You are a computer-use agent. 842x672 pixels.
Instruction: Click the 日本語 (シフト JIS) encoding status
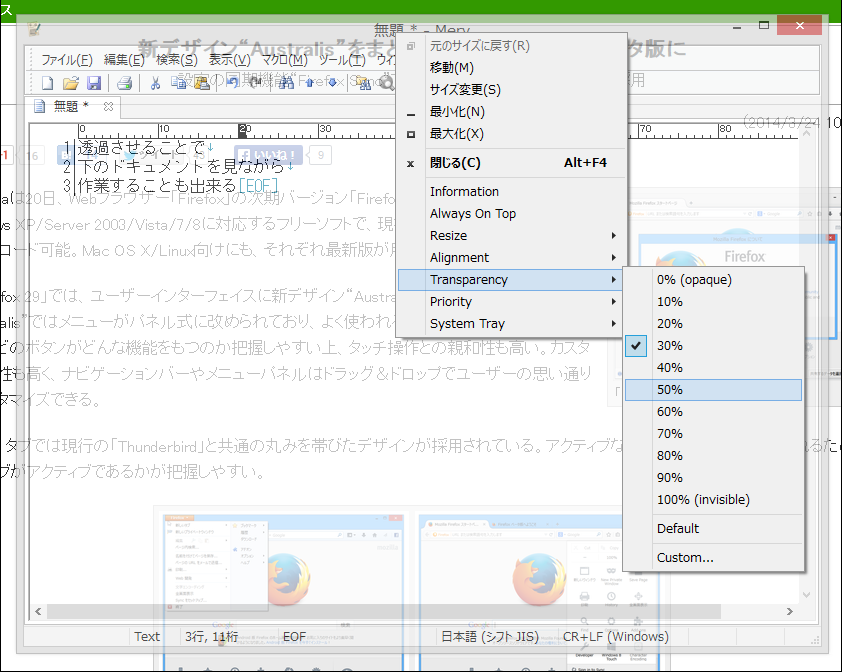[x=490, y=637]
